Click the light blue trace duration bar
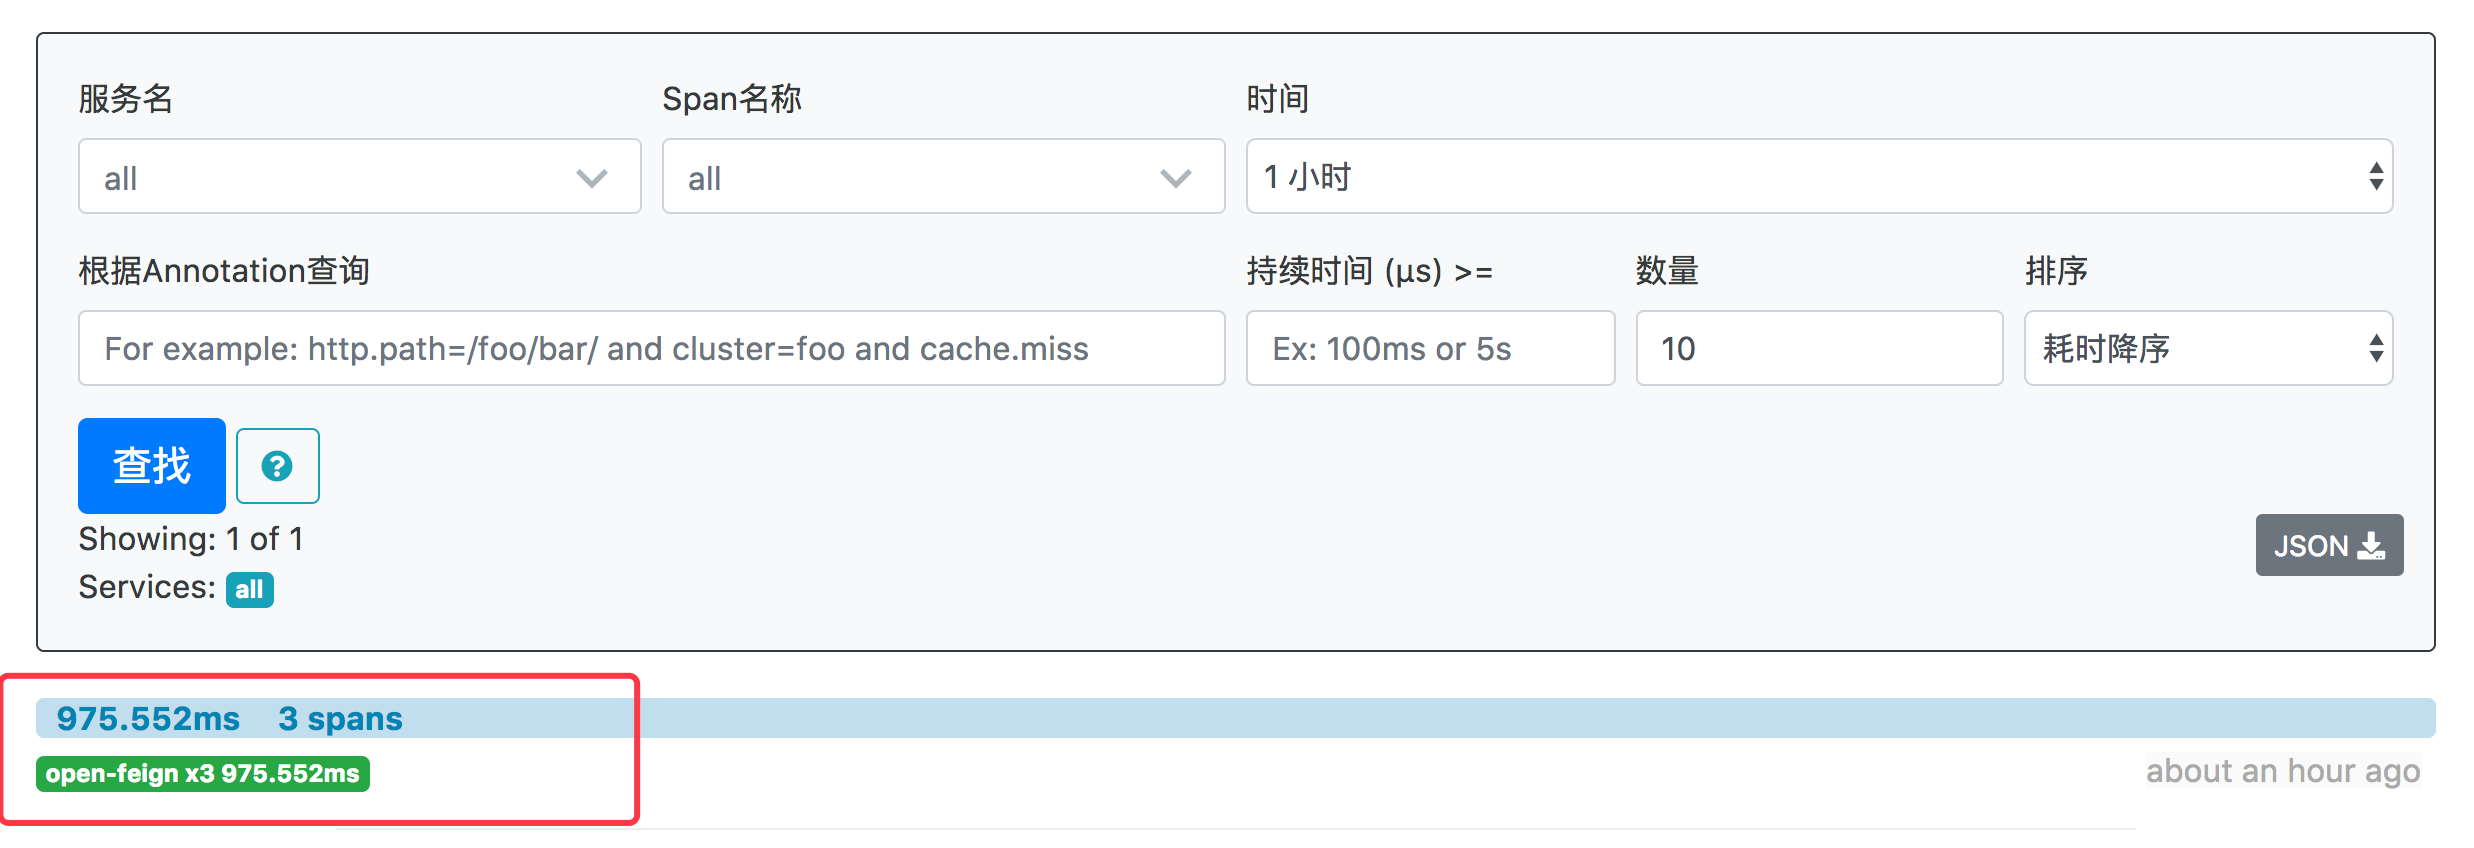The height and width of the screenshot is (848, 2474). (x=1400, y=719)
